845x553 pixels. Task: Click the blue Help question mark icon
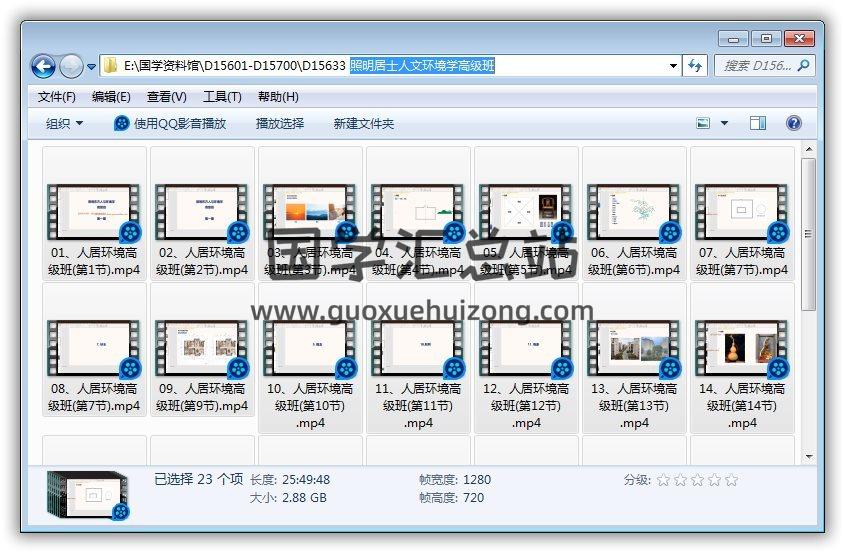[793, 123]
